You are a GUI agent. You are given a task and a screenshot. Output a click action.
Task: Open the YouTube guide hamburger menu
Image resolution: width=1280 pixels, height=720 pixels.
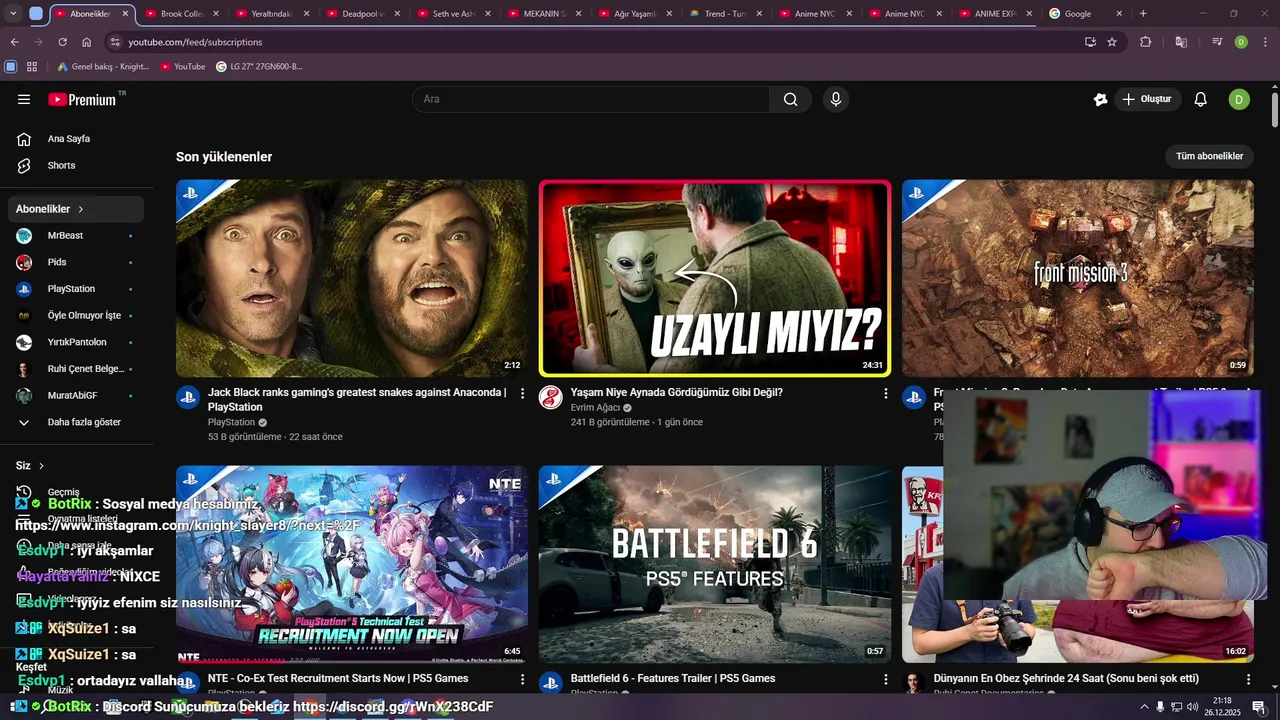pos(24,99)
